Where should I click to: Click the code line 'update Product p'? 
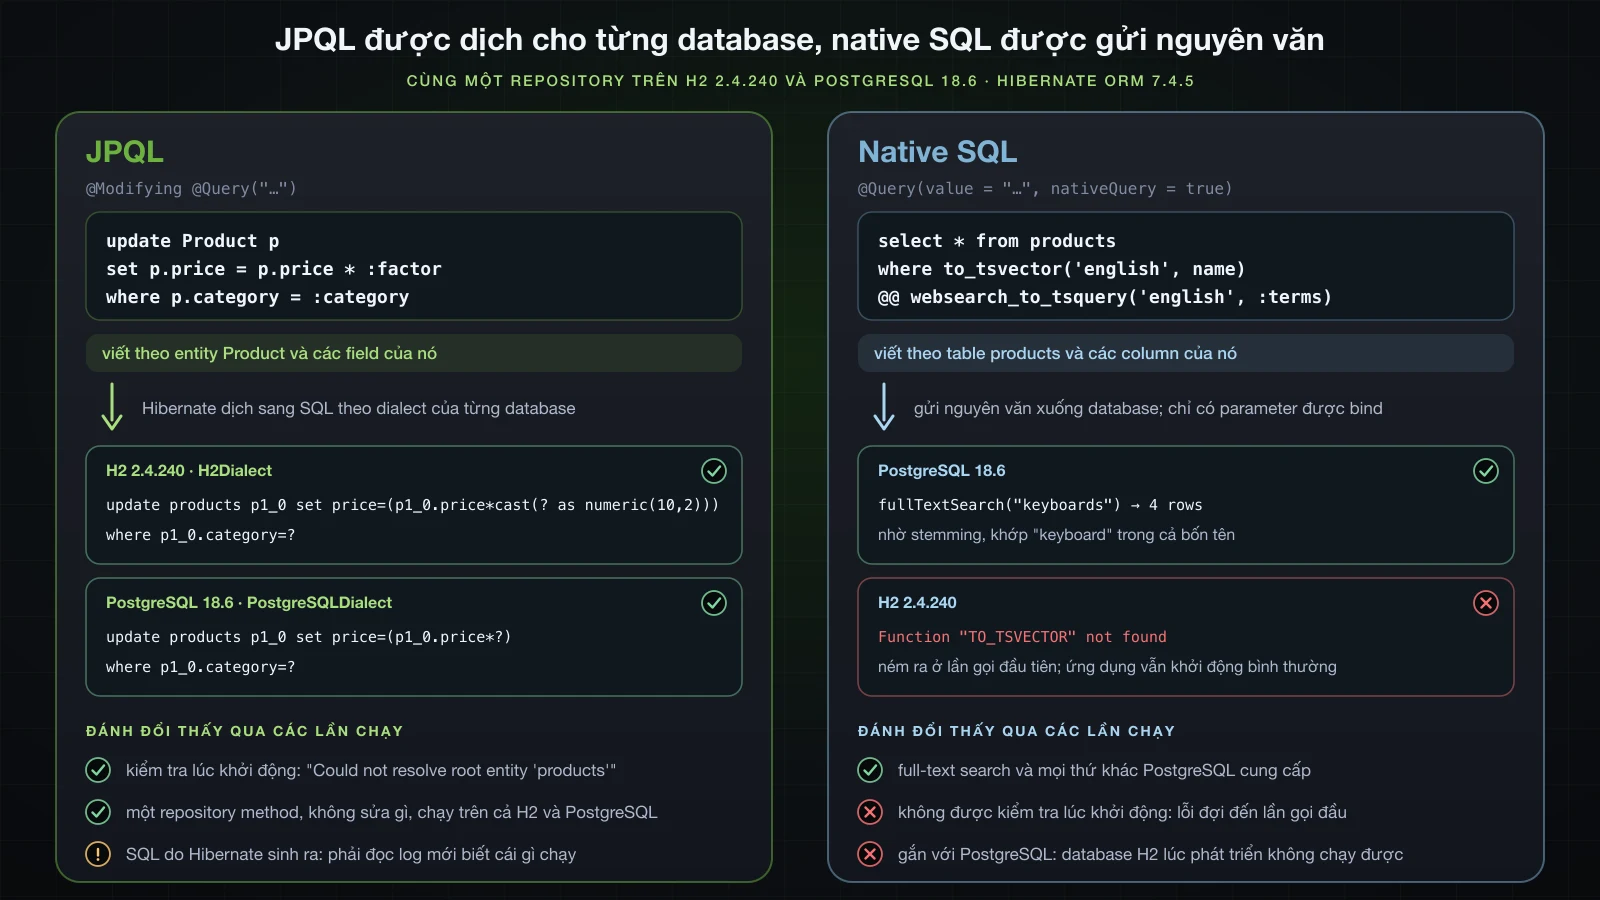click(193, 241)
